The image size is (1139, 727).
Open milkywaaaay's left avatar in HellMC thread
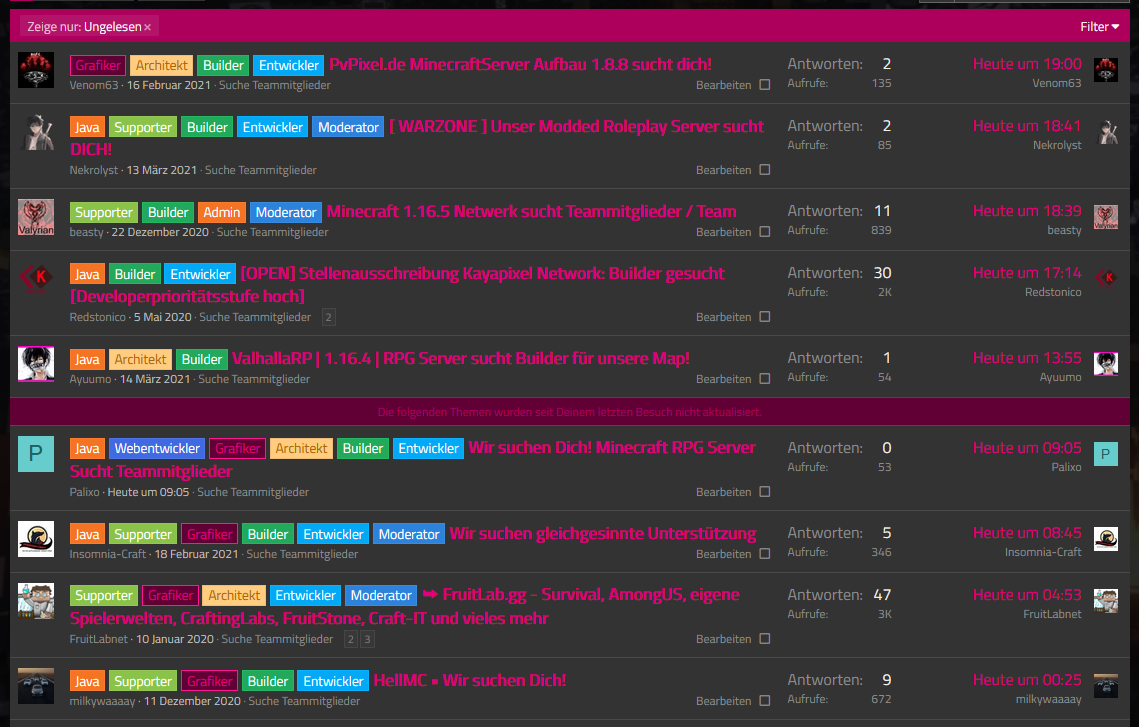[36, 686]
